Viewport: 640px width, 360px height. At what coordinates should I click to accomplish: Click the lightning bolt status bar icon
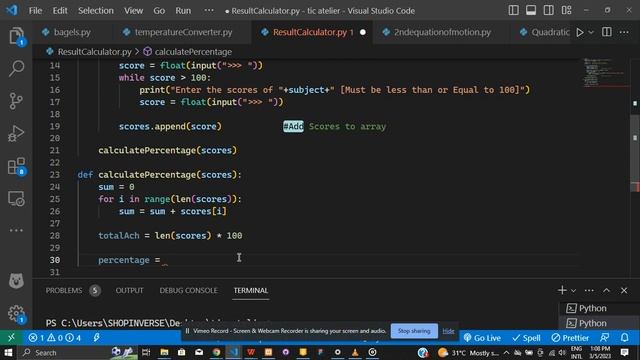pyautogui.click(x=96, y=338)
